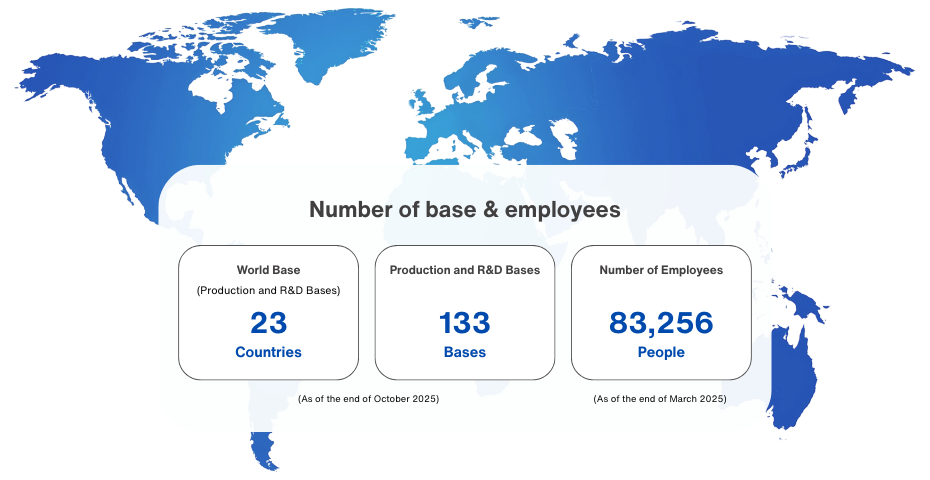Click the blue "Countries" label
The image size is (930, 480).
268,352
